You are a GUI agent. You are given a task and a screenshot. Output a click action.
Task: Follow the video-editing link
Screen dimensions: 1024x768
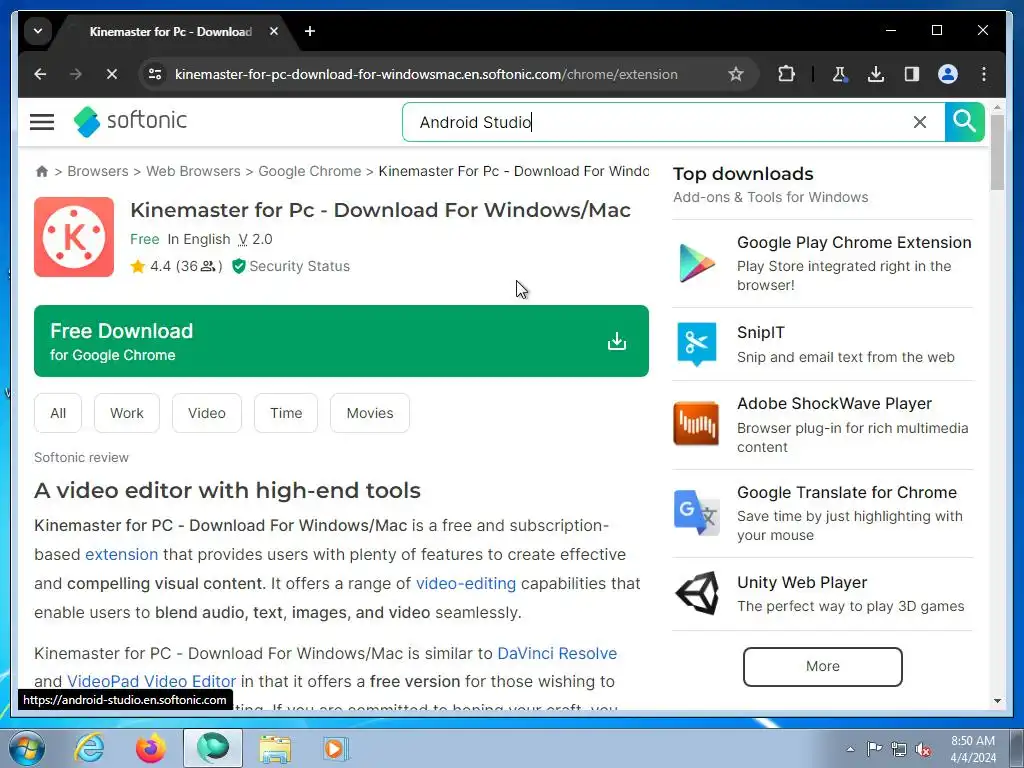(466, 583)
